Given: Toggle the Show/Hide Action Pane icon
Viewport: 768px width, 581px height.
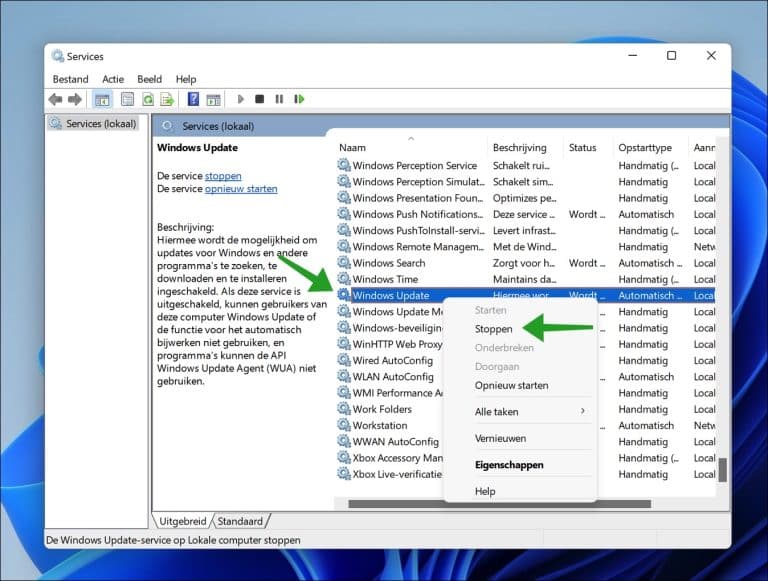Looking at the screenshot, I should pos(214,99).
